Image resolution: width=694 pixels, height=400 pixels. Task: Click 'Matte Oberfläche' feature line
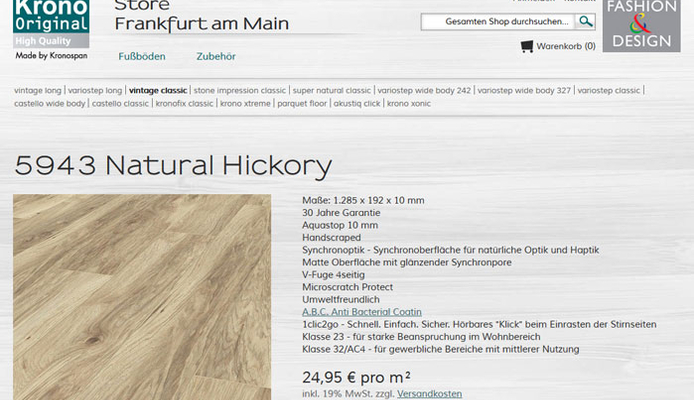click(407, 262)
